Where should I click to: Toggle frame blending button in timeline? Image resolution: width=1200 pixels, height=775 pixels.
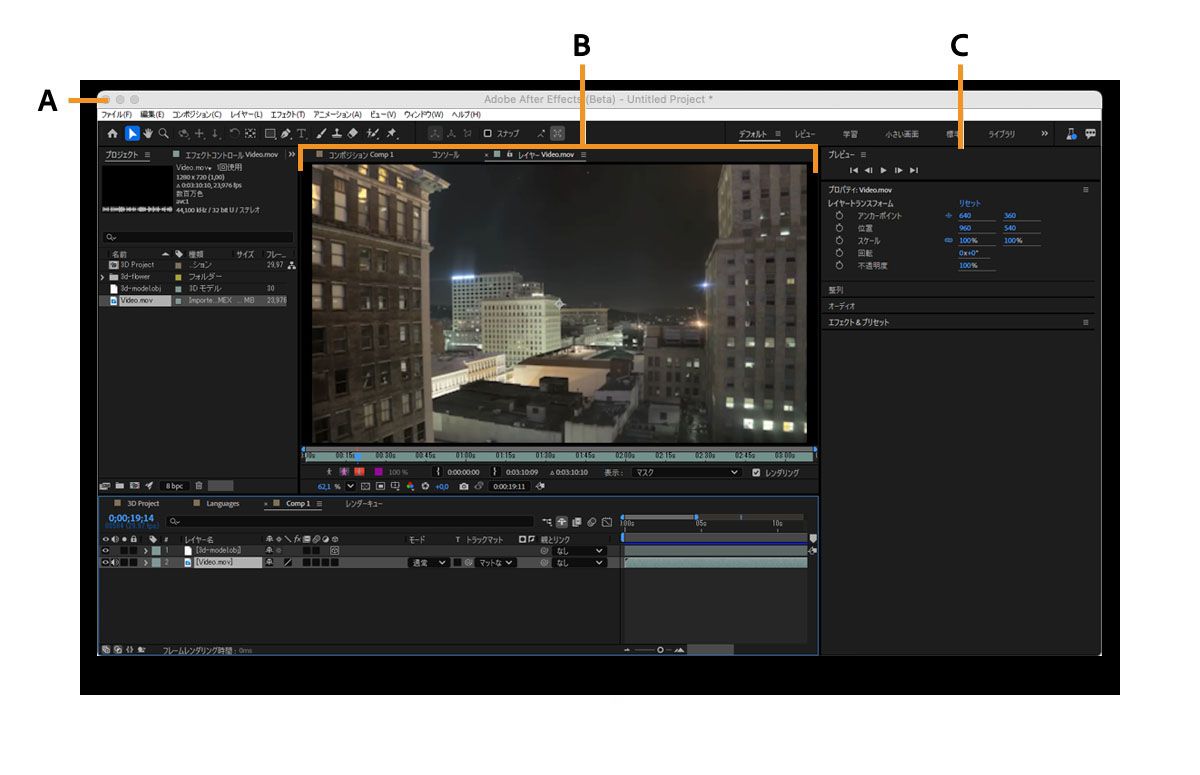[576, 521]
